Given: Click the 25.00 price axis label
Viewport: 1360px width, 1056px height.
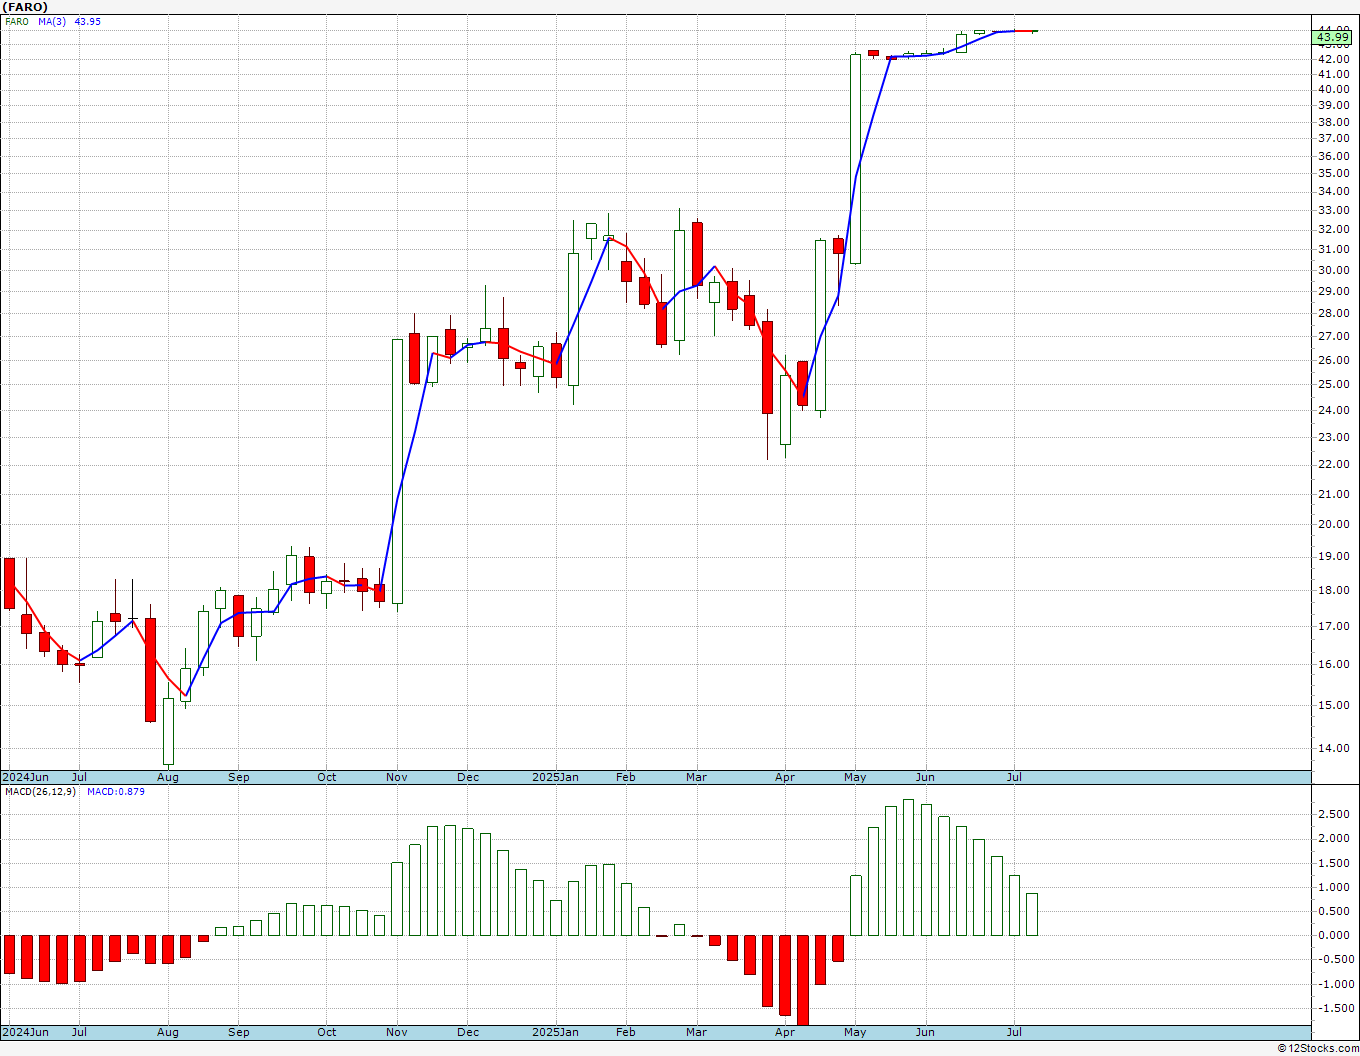Looking at the screenshot, I should click(1332, 385).
